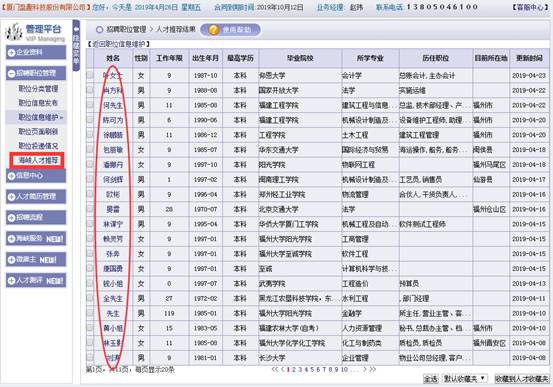Click the 出生年月 column header
The image size is (553, 387).
[x=205, y=58]
